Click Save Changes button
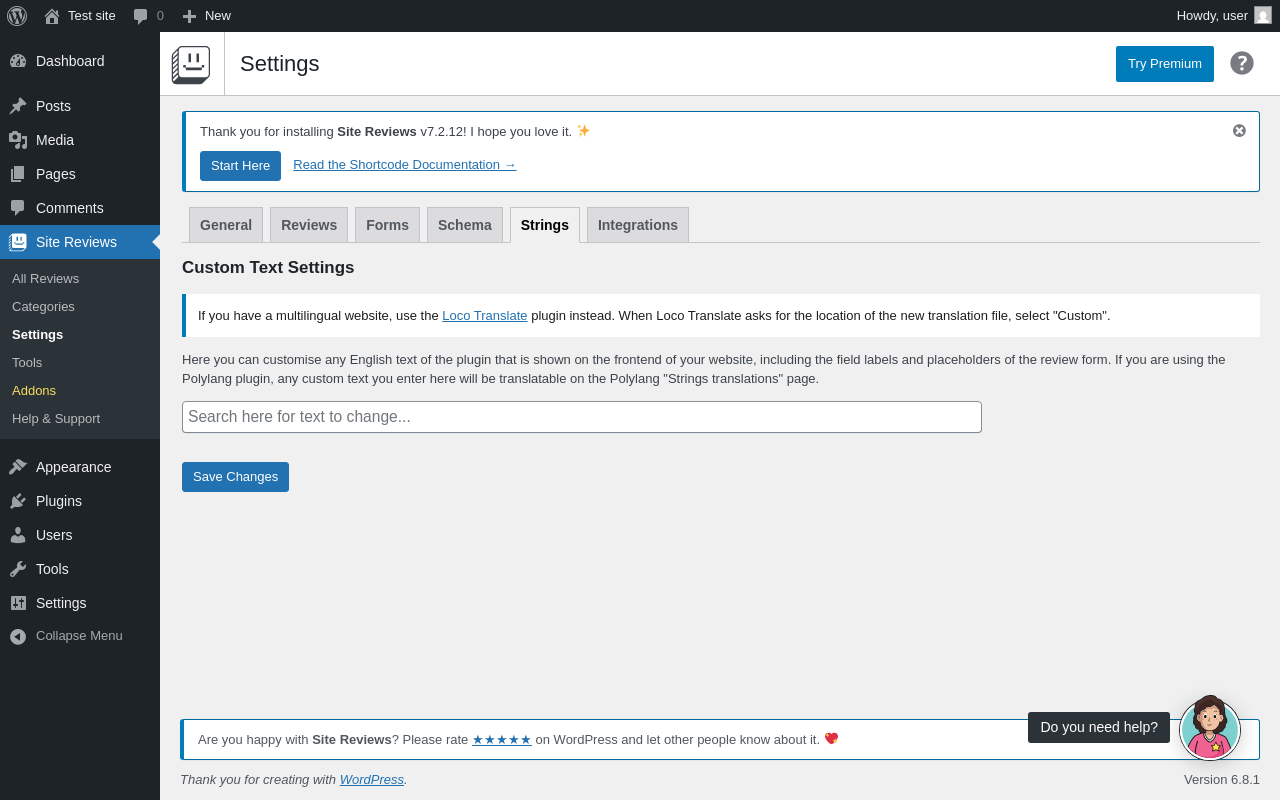The width and height of the screenshot is (1280, 800). [235, 477]
